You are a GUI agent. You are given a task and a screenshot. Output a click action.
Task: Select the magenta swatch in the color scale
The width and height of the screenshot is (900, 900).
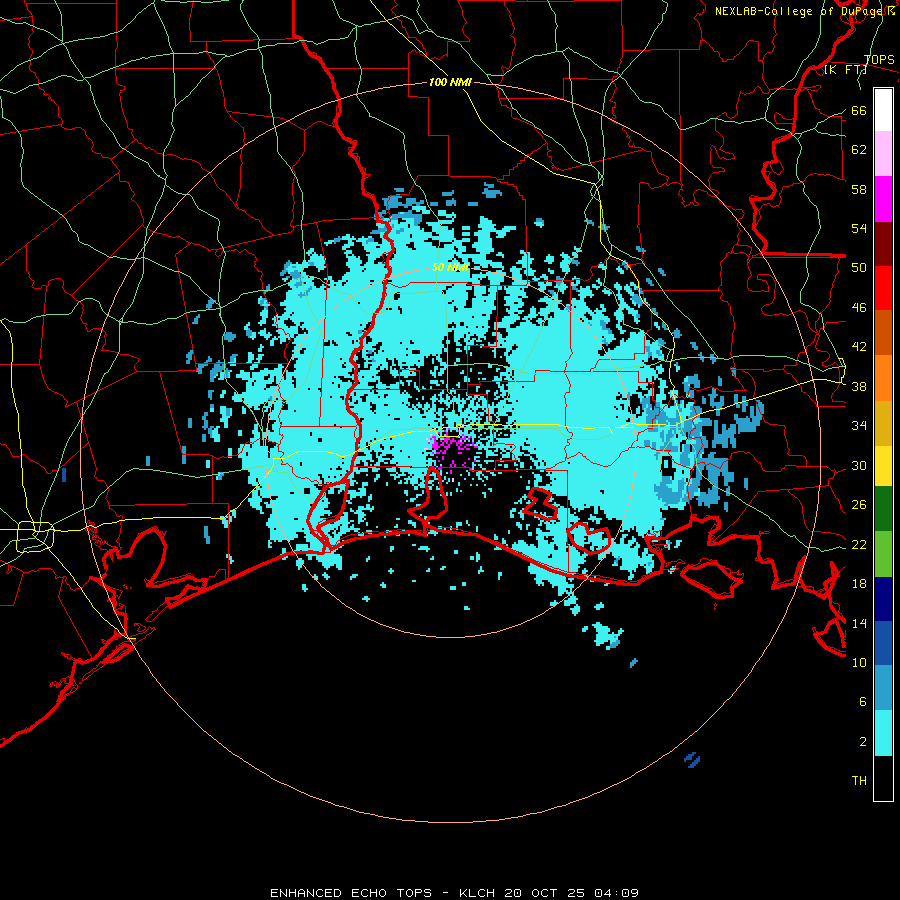883,199
